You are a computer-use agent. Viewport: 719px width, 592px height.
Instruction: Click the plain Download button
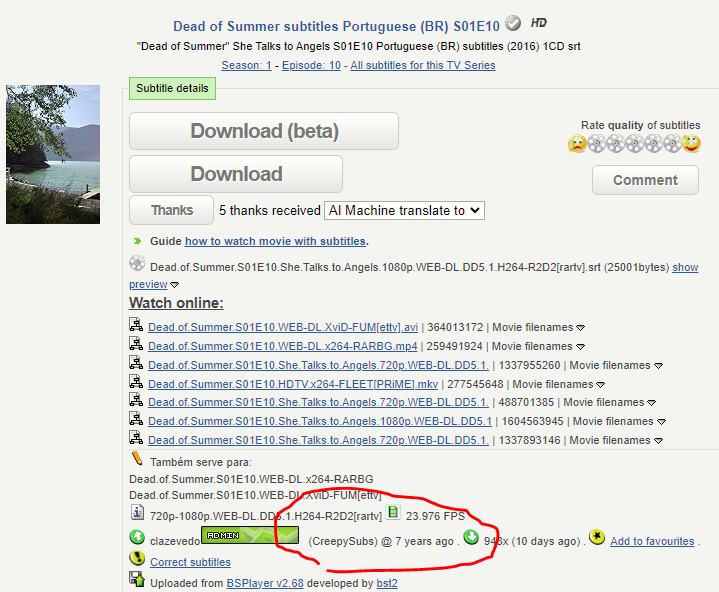(x=236, y=174)
